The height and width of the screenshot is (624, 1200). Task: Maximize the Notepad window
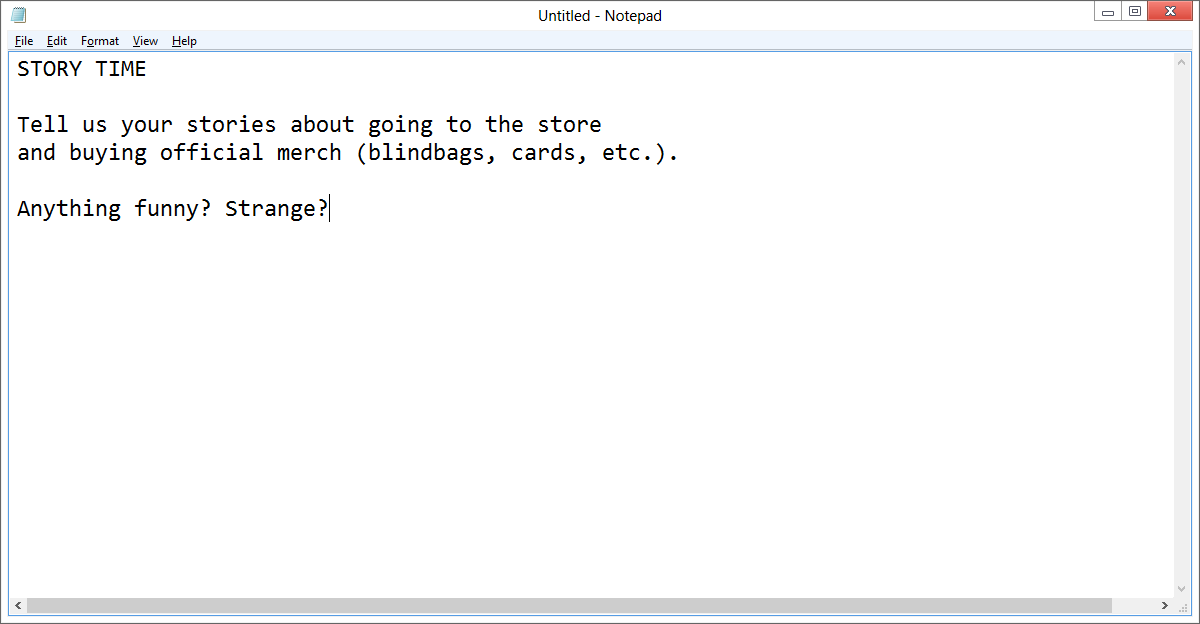[x=1134, y=11]
